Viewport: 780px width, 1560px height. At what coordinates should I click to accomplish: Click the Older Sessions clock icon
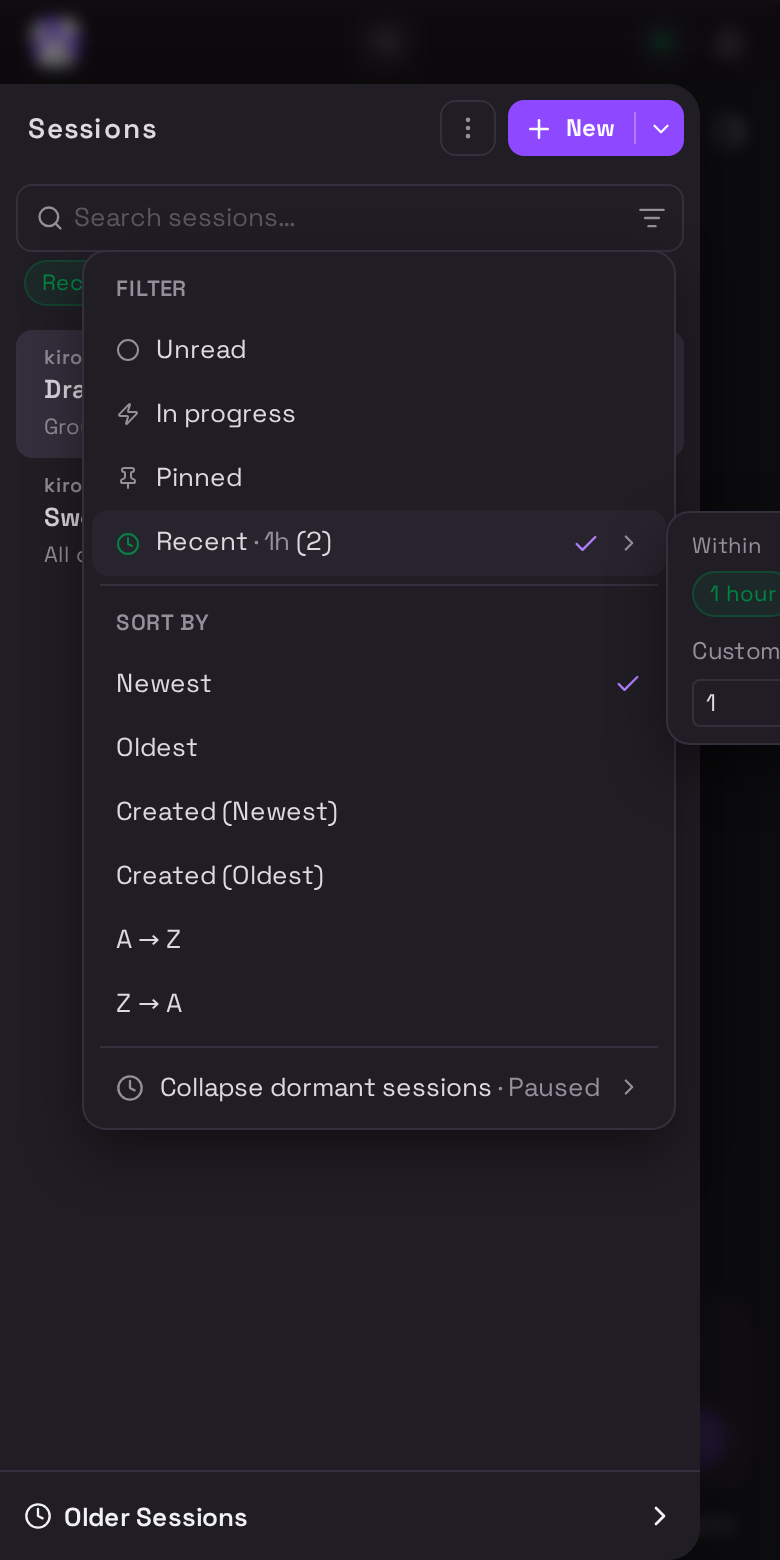38,1516
